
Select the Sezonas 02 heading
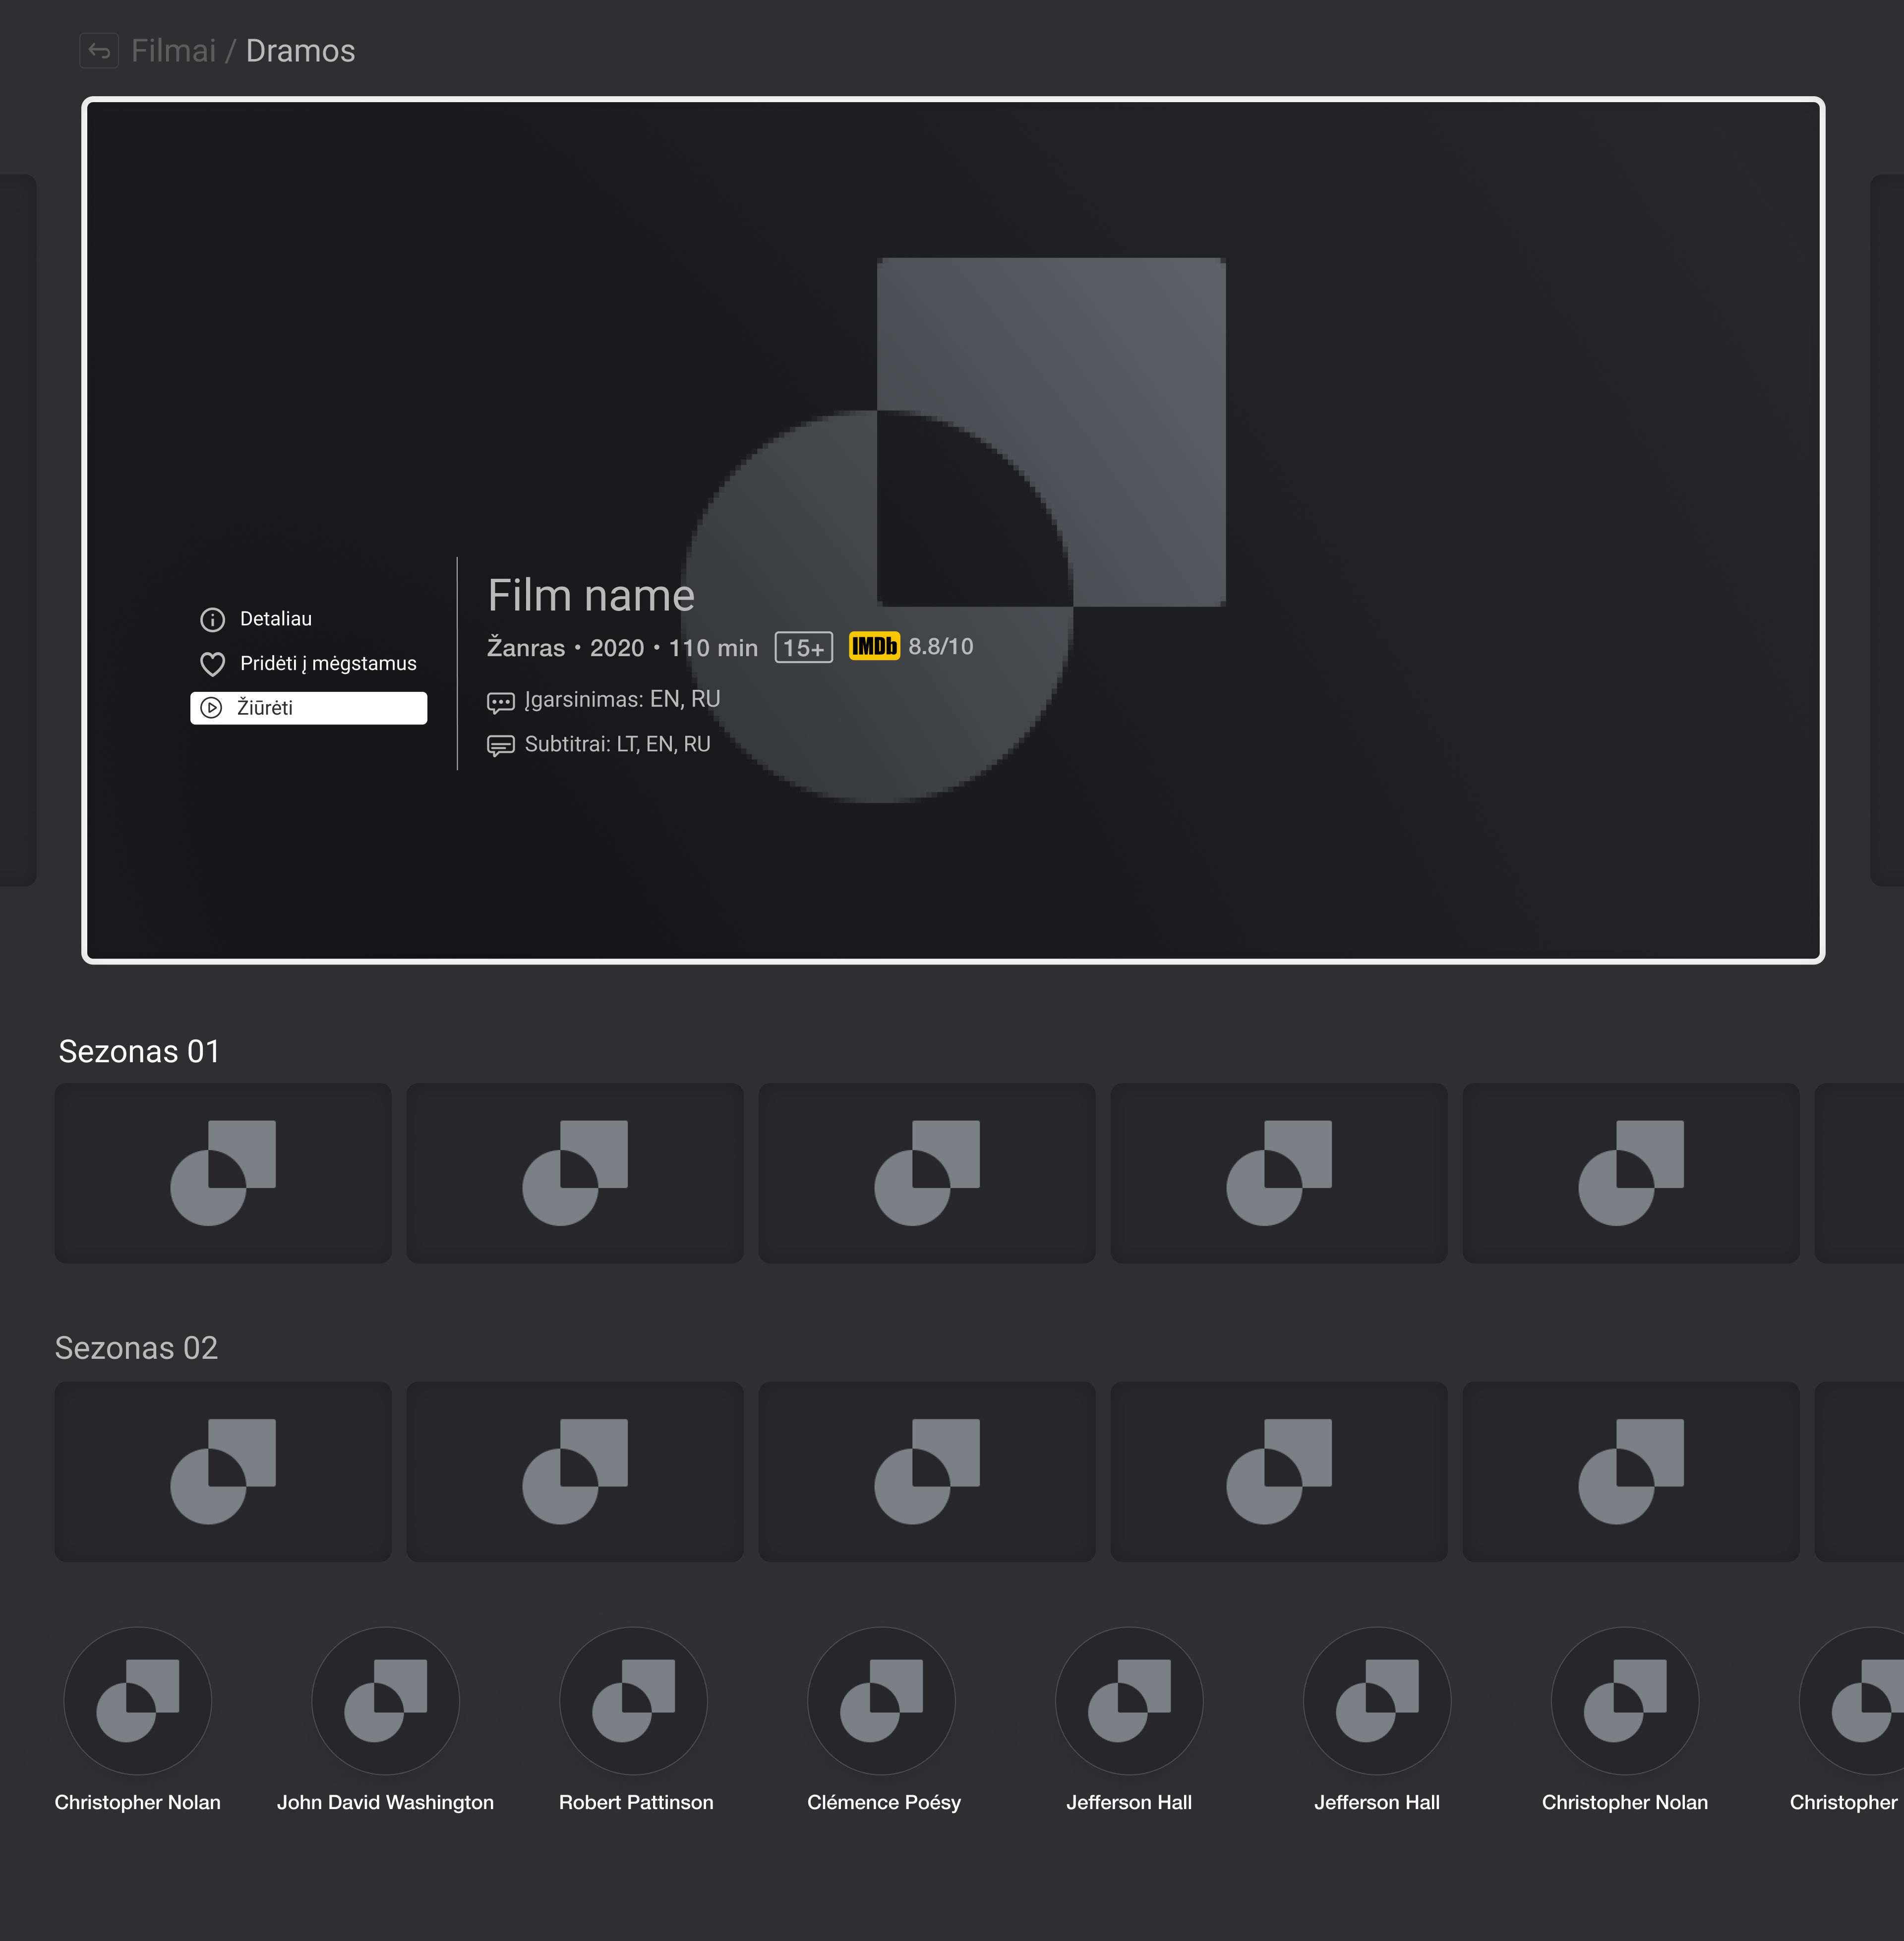point(136,1348)
